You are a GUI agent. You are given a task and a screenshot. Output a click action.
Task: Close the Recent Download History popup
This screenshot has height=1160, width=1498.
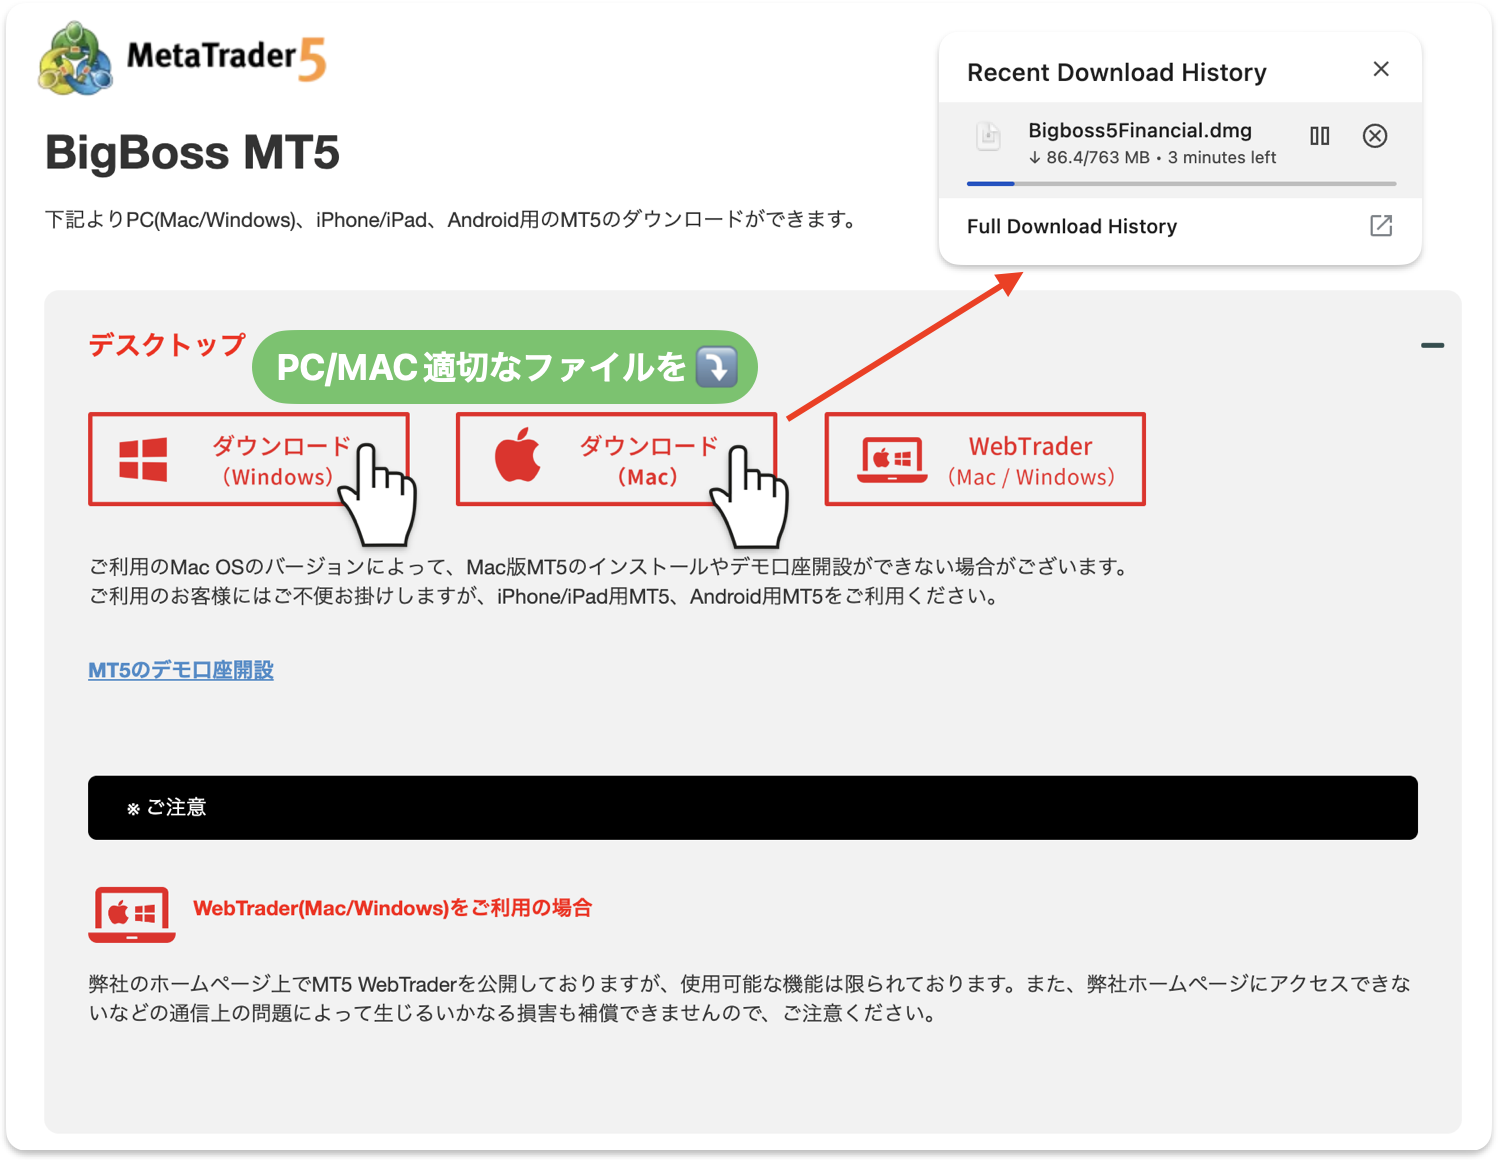pyautogui.click(x=1381, y=69)
